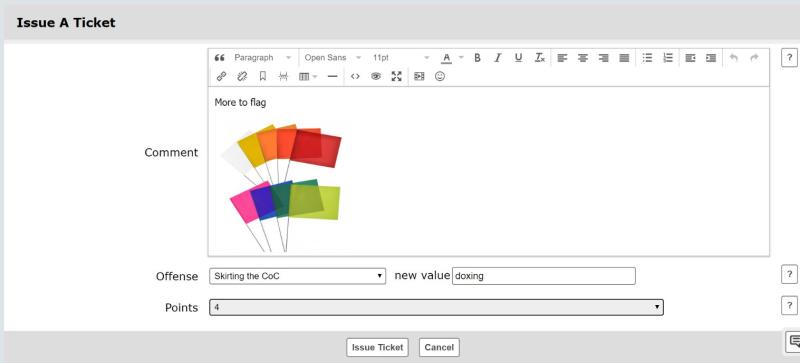Open the Paragraph format dropdown
The image size is (800, 363).
[263, 58]
